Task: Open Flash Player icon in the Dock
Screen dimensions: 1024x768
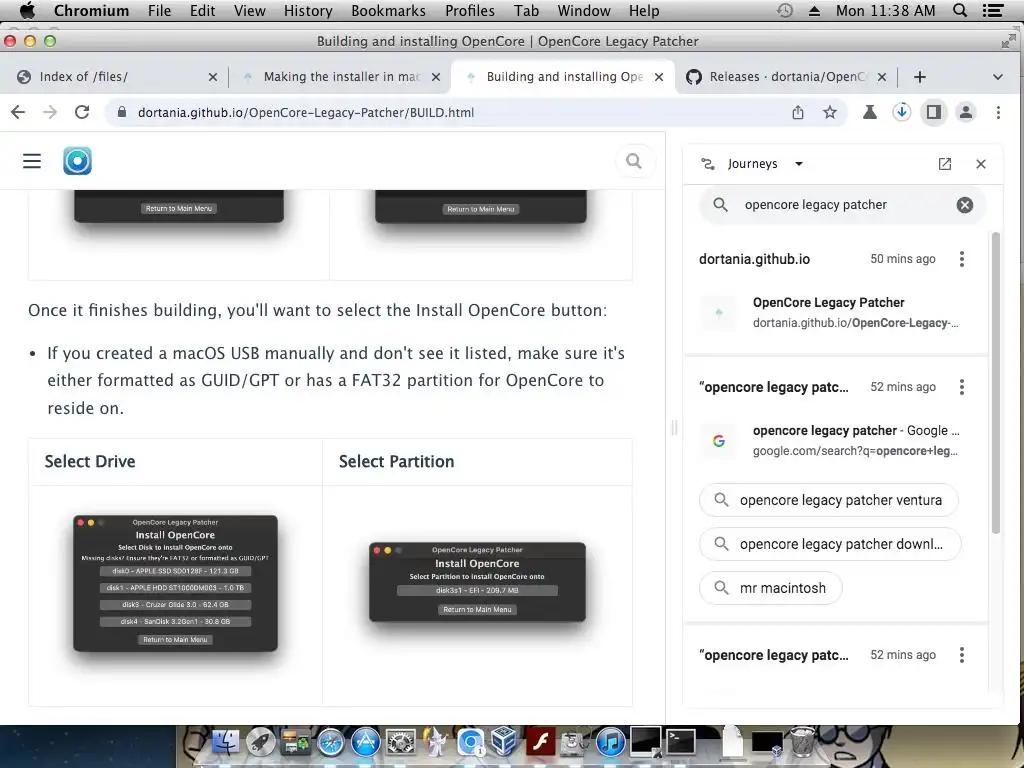Action: pos(541,743)
